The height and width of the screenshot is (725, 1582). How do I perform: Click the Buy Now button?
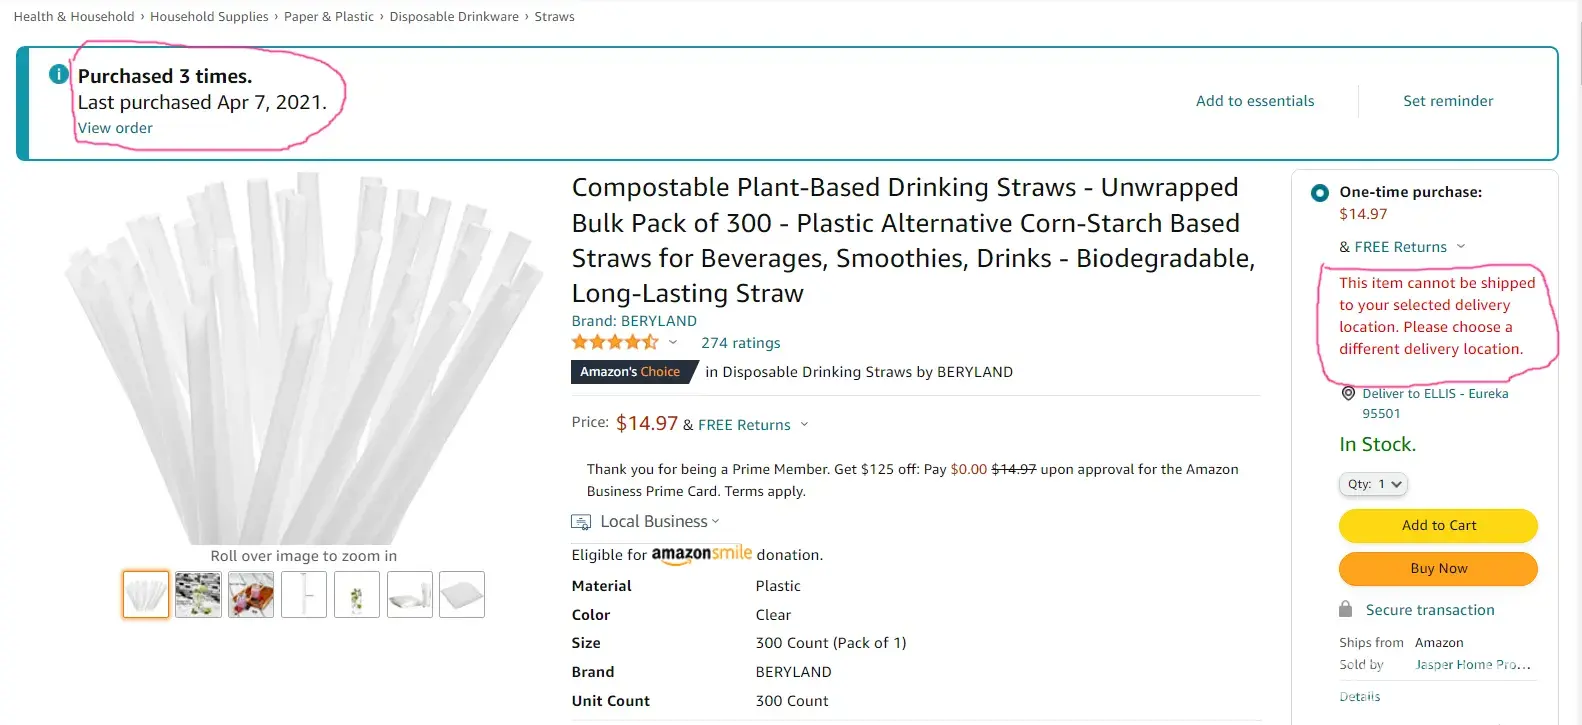coord(1438,568)
